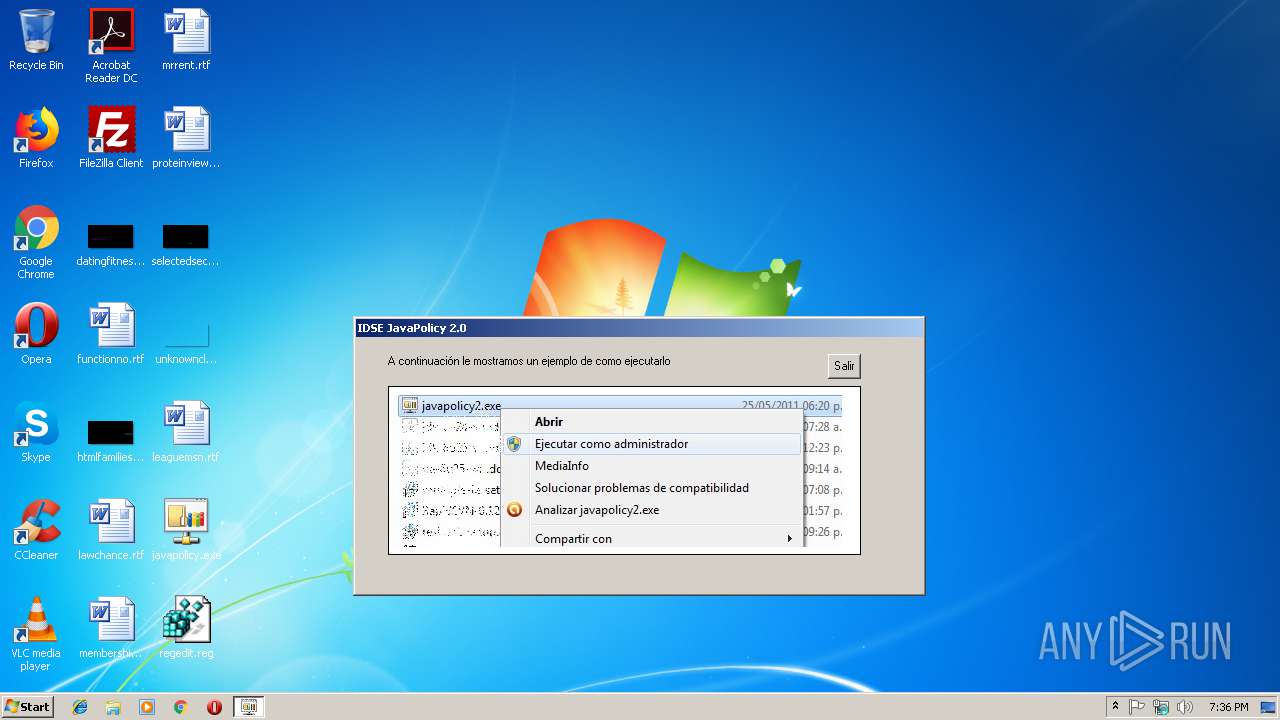Open the volume control tray icon
The height and width of the screenshot is (720, 1280).
(1184, 707)
